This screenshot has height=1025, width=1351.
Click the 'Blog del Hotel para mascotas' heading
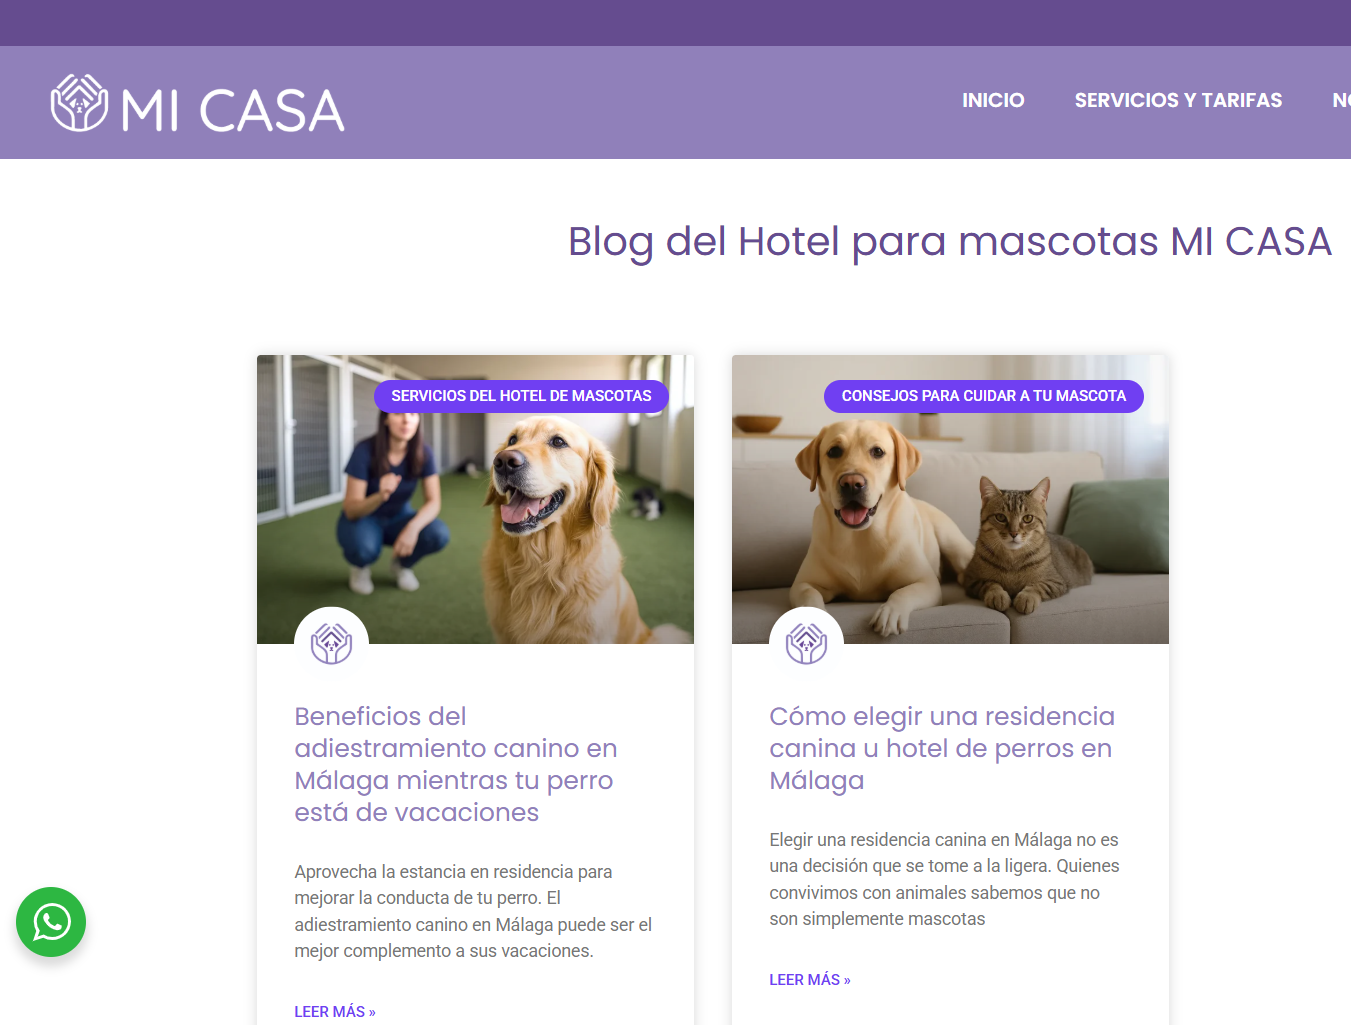(950, 241)
